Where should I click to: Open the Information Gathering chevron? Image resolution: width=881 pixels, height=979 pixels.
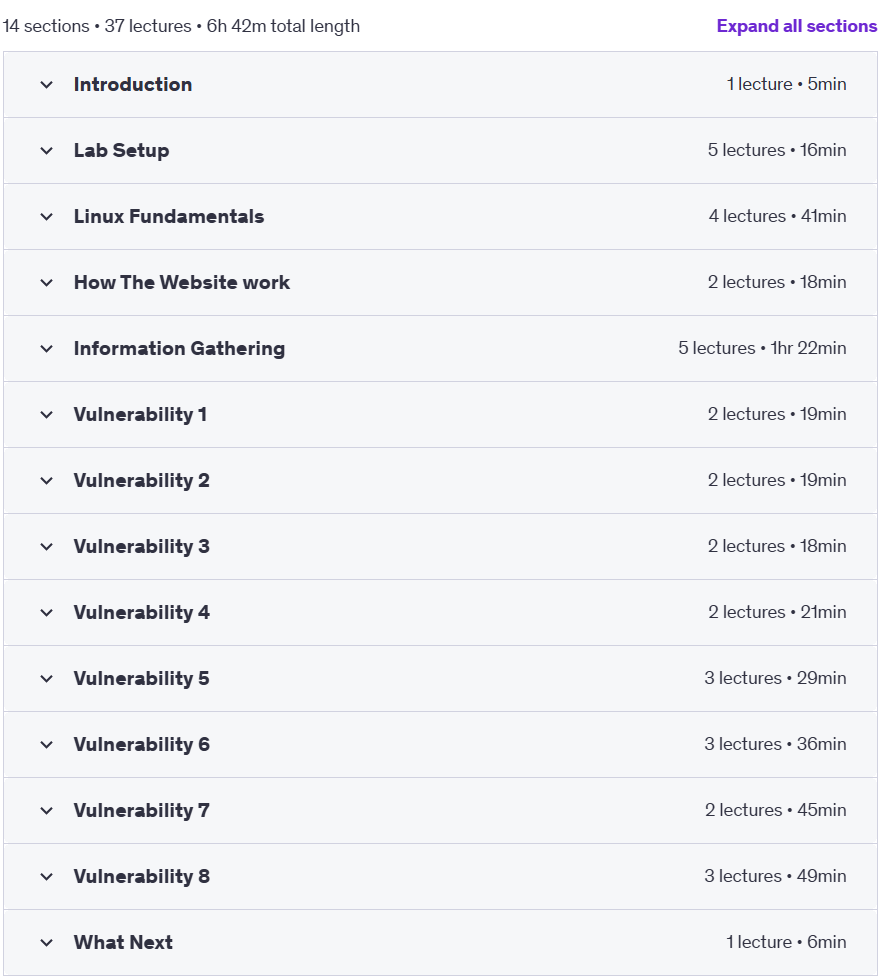(46, 349)
